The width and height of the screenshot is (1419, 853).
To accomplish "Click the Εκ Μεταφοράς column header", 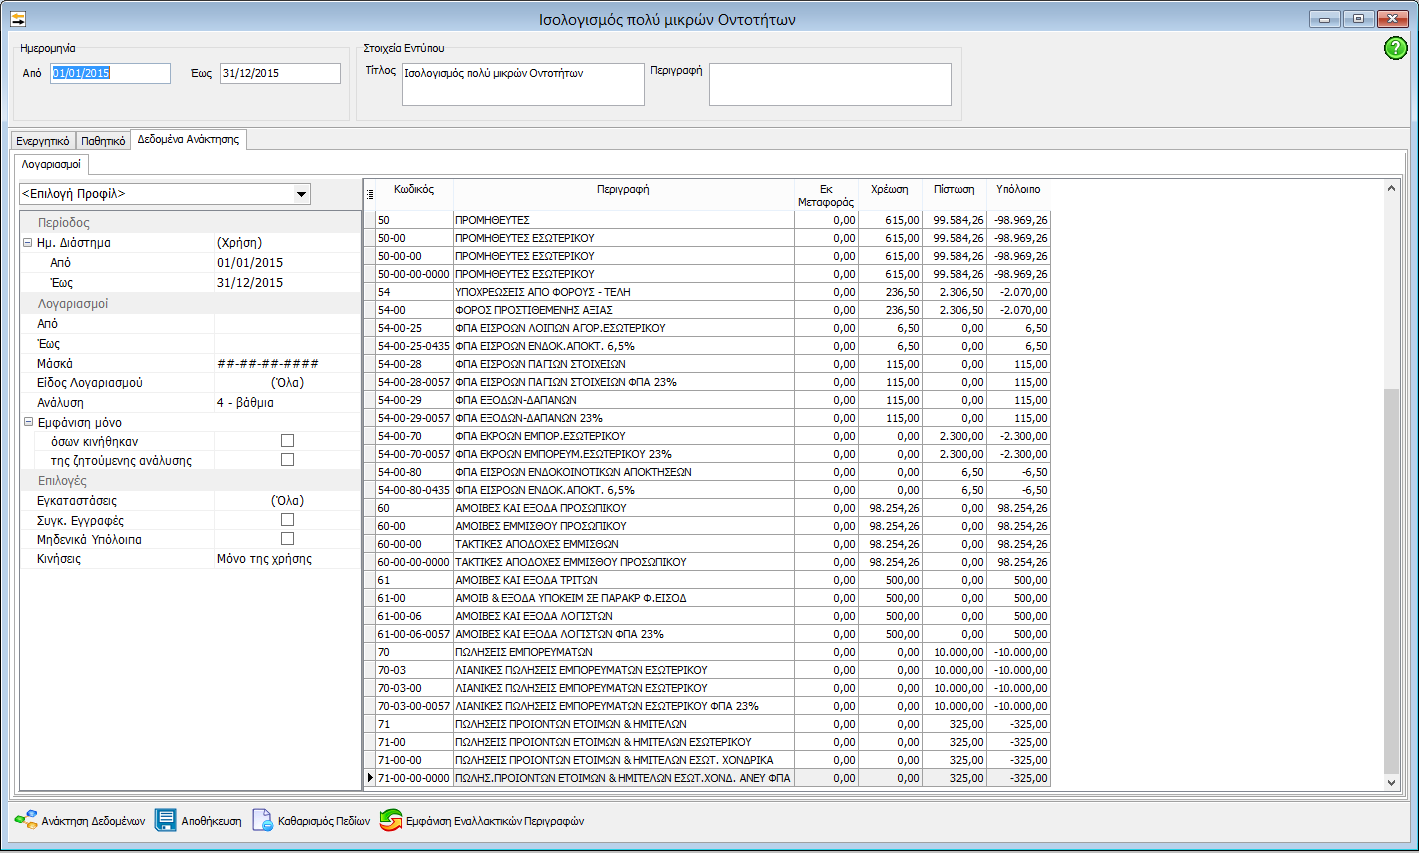I will point(826,195).
